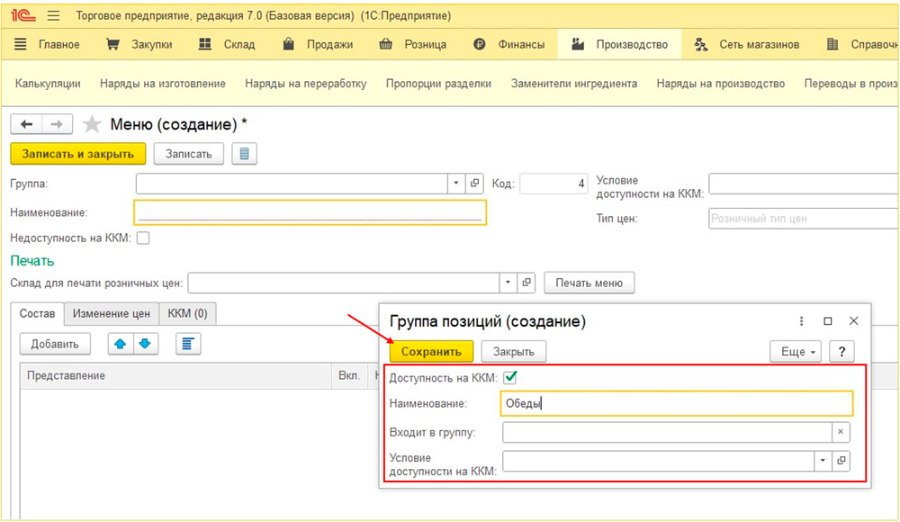Image resolution: width=900 pixels, height=522 pixels.
Task: Open the Склад section
Action: pos(227,44)
